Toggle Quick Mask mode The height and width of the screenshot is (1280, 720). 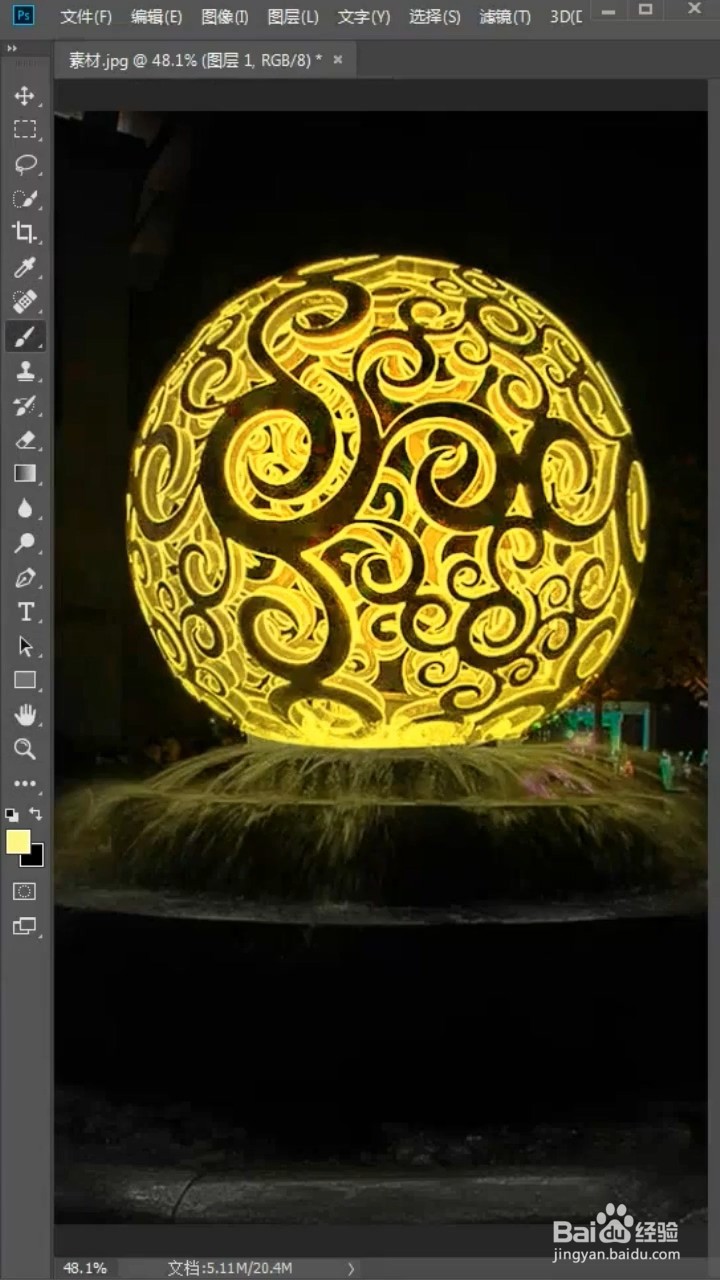25,891
